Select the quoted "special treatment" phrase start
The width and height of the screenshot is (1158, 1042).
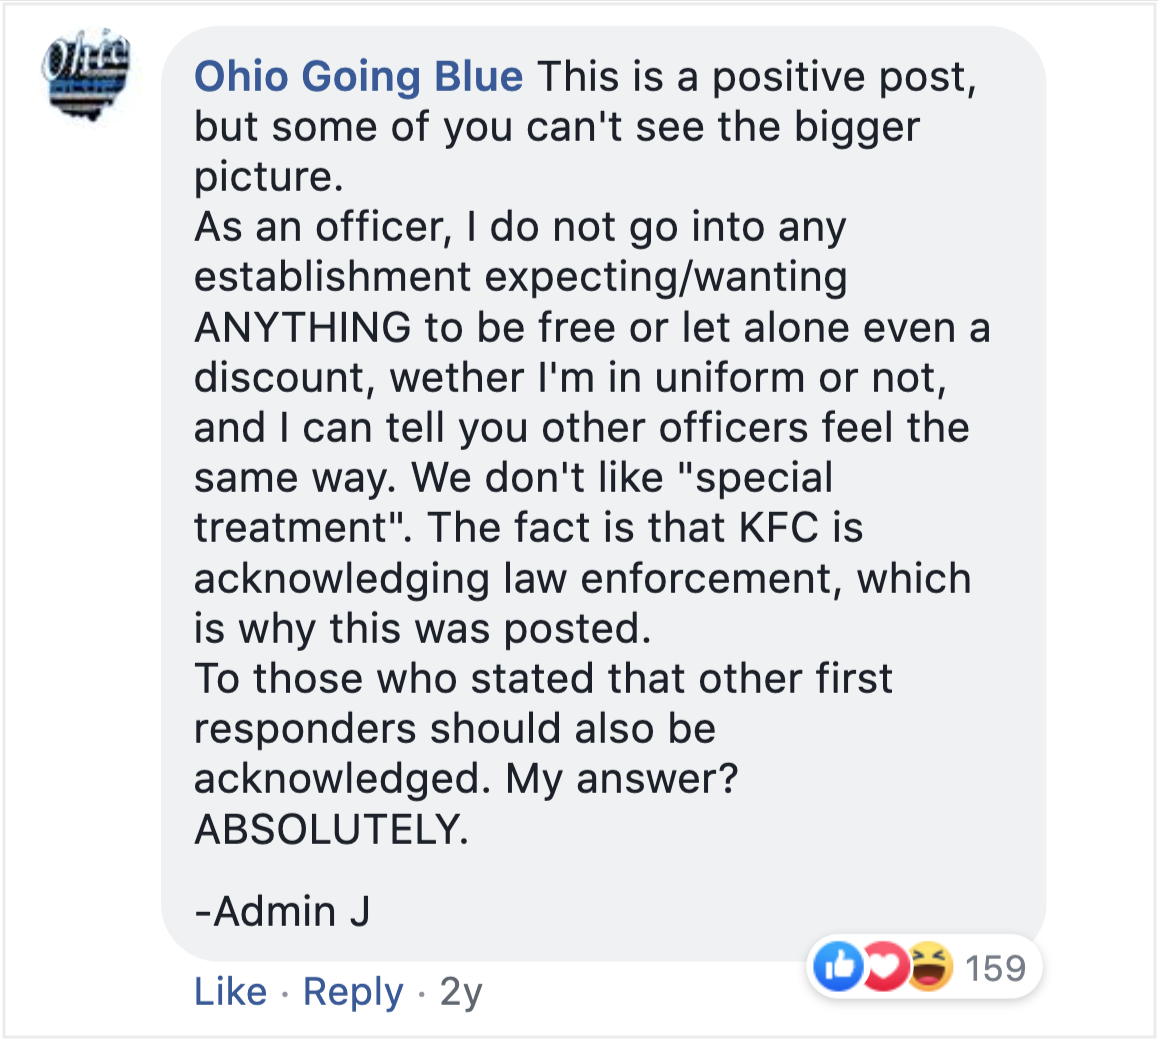[x=756, y=479]
